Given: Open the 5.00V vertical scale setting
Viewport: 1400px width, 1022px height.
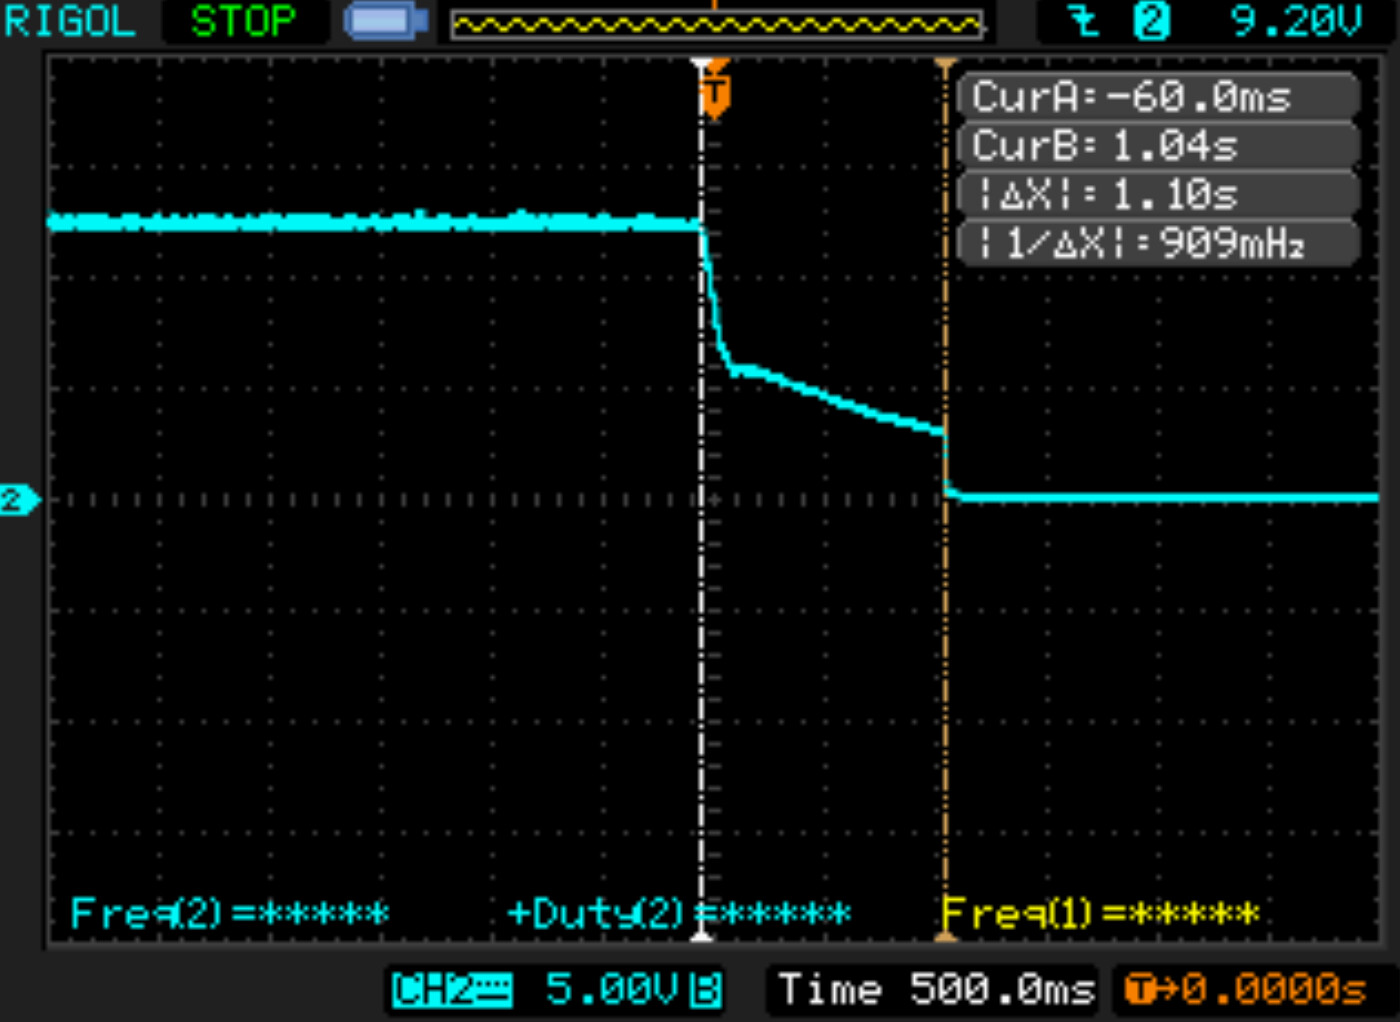Looking at the screenshot, I should pos(612,990).
